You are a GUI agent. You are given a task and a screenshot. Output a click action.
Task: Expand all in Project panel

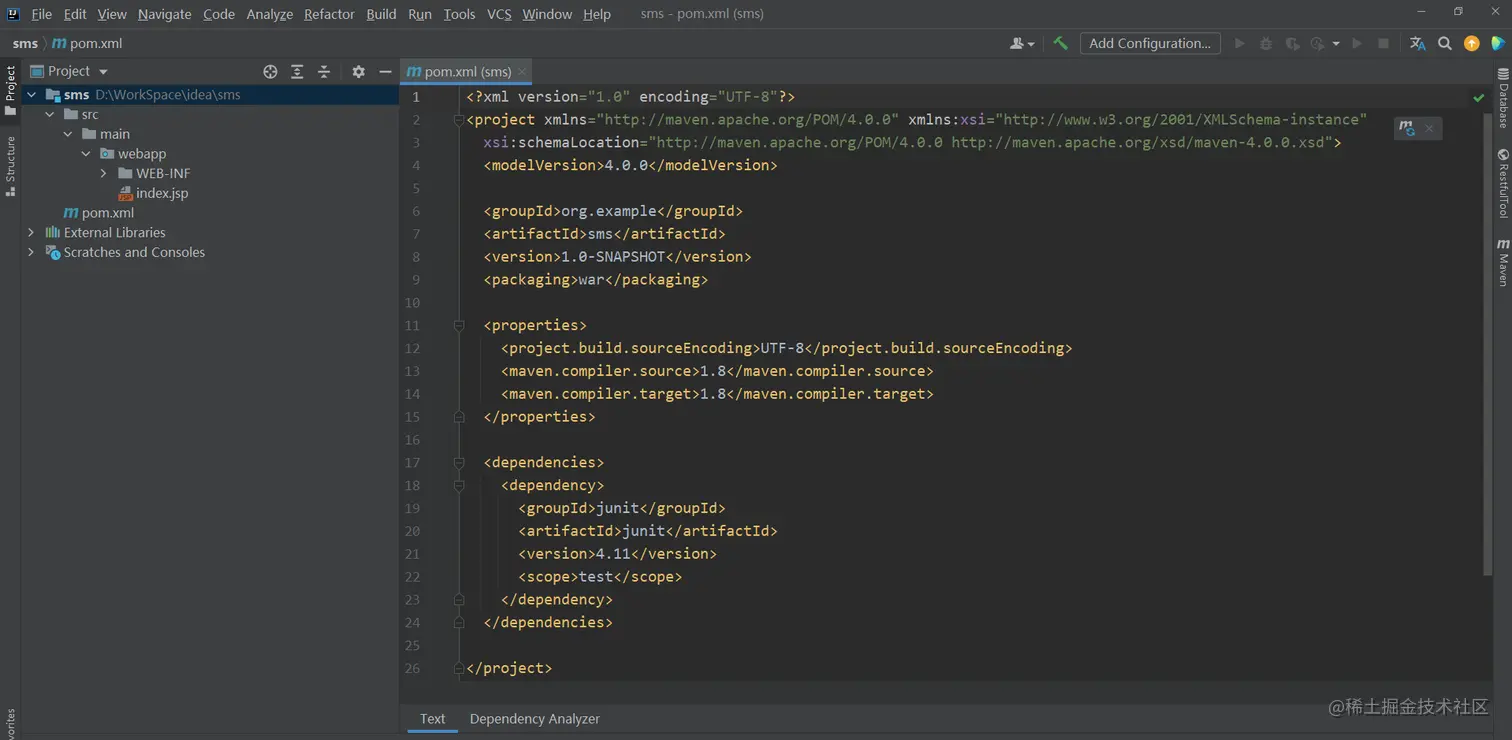click(297, 71)
